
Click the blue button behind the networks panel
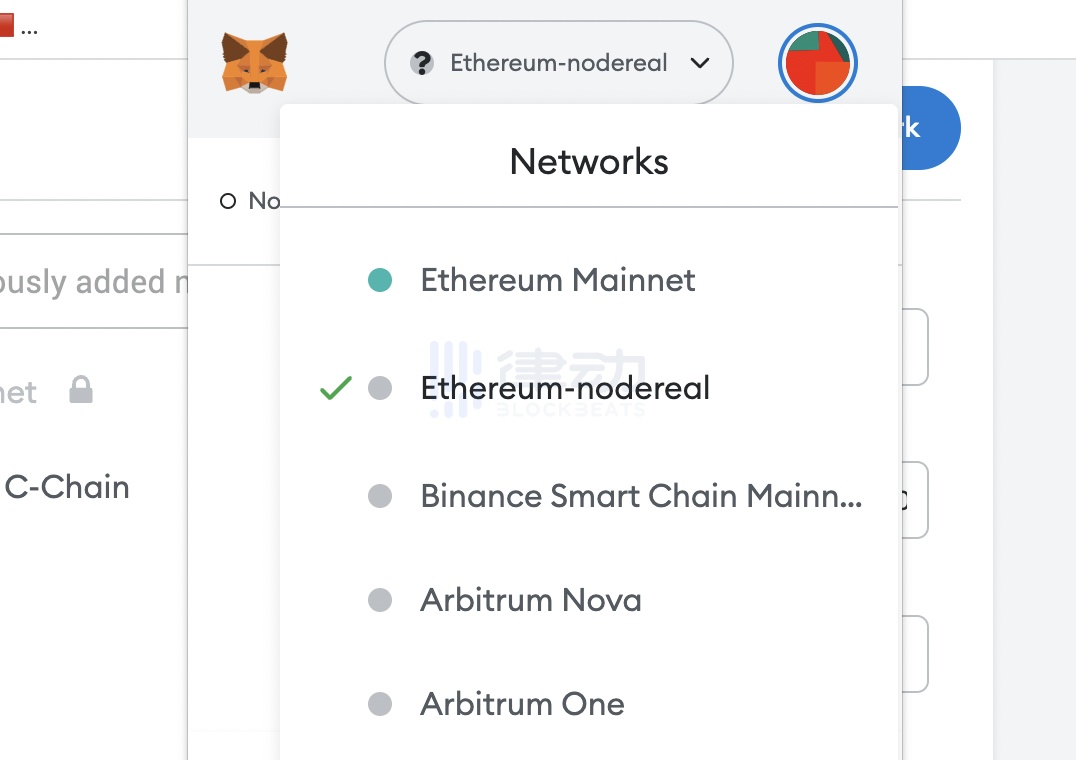point(932,128)
